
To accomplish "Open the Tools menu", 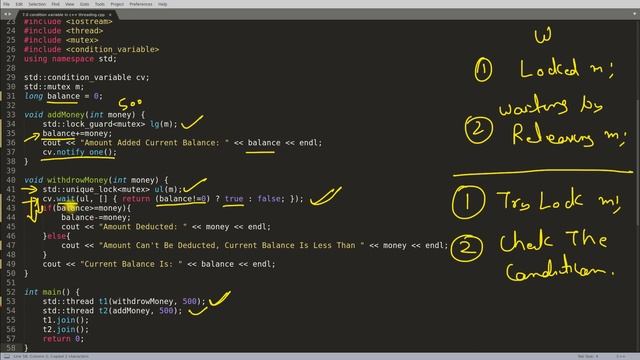I will tap(100, 4).
